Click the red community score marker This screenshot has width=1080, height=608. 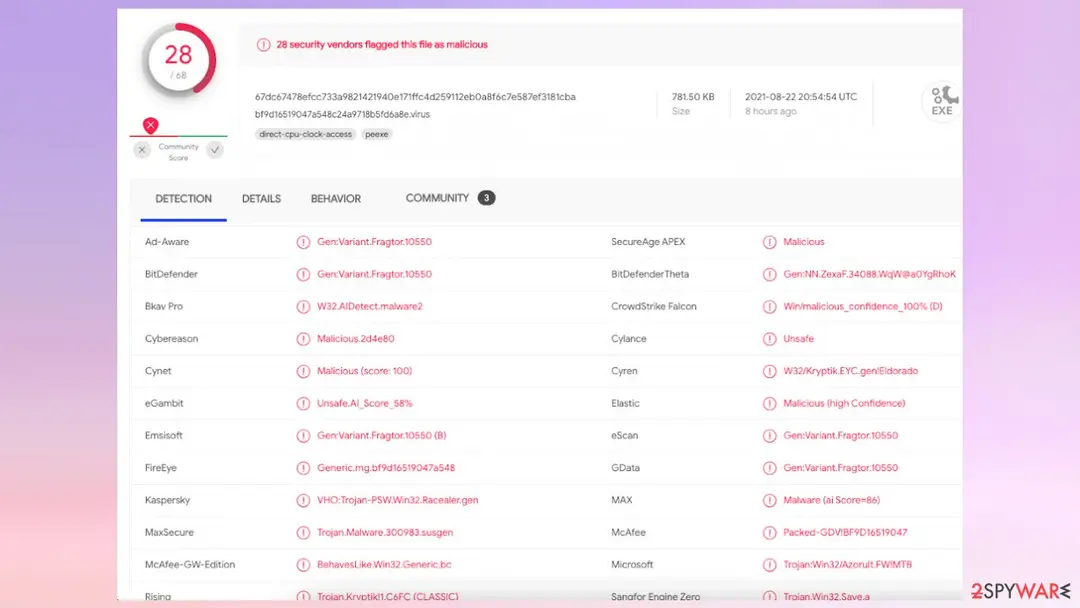tap(150, 125)
